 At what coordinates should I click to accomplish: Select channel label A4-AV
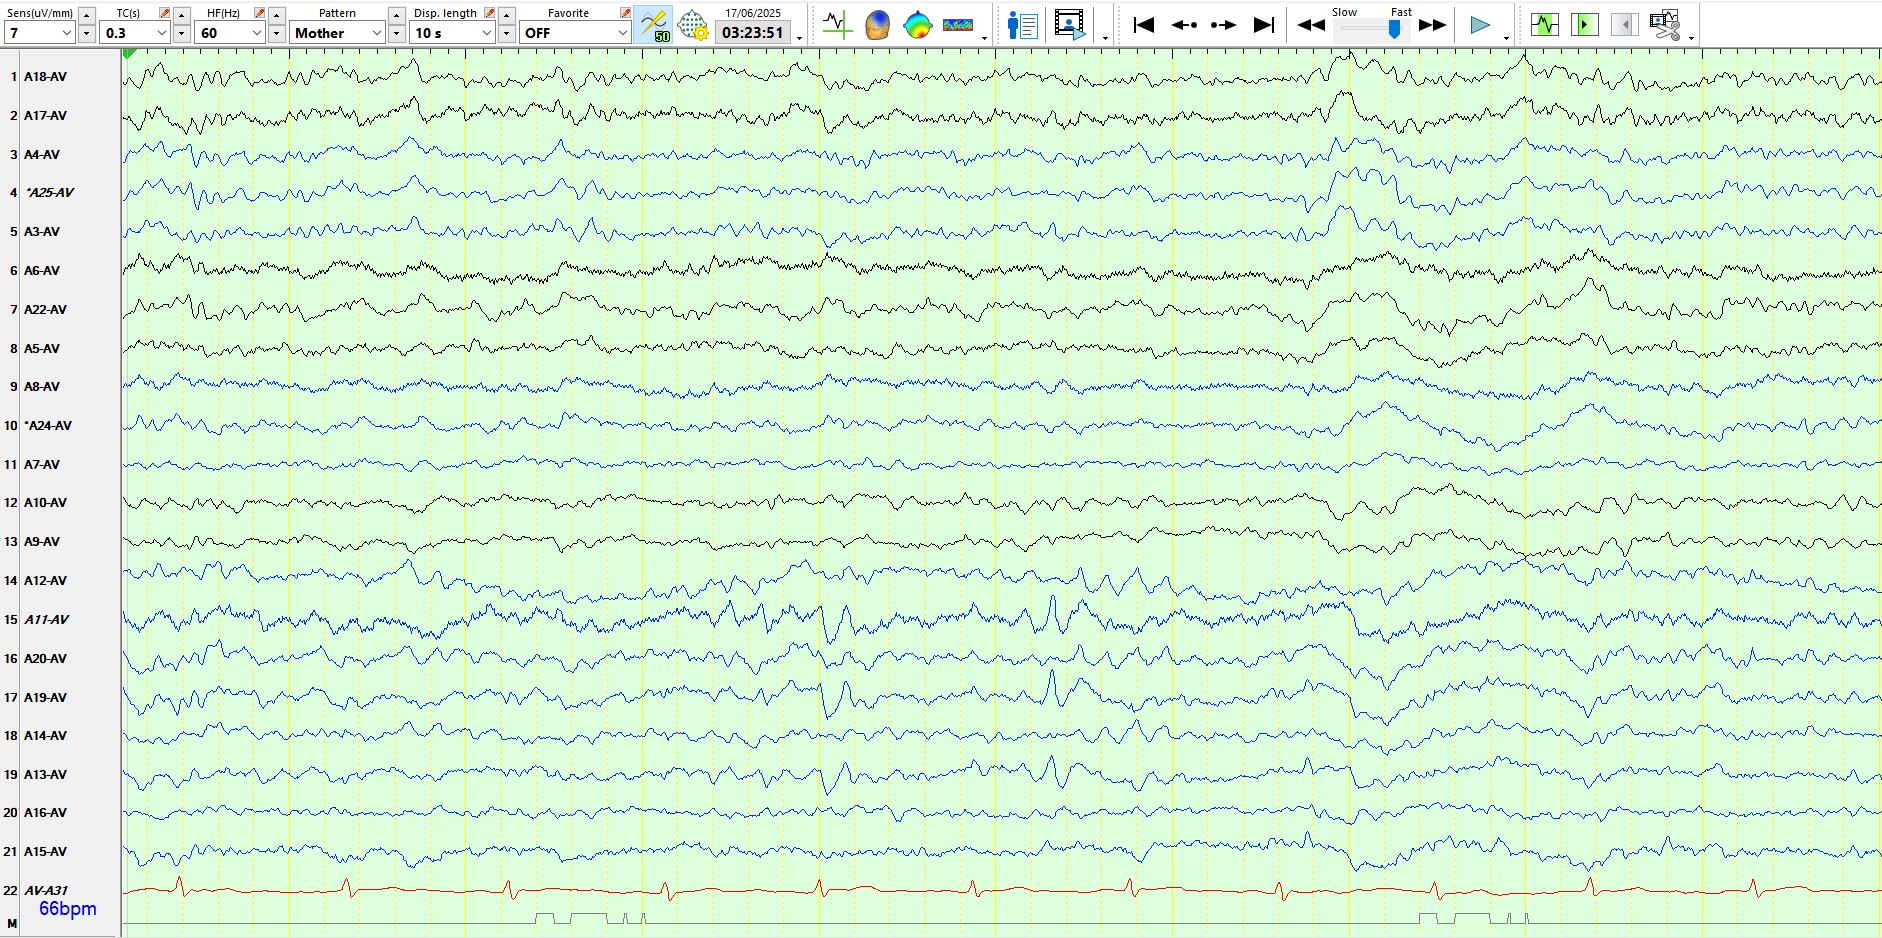(42, 155)
